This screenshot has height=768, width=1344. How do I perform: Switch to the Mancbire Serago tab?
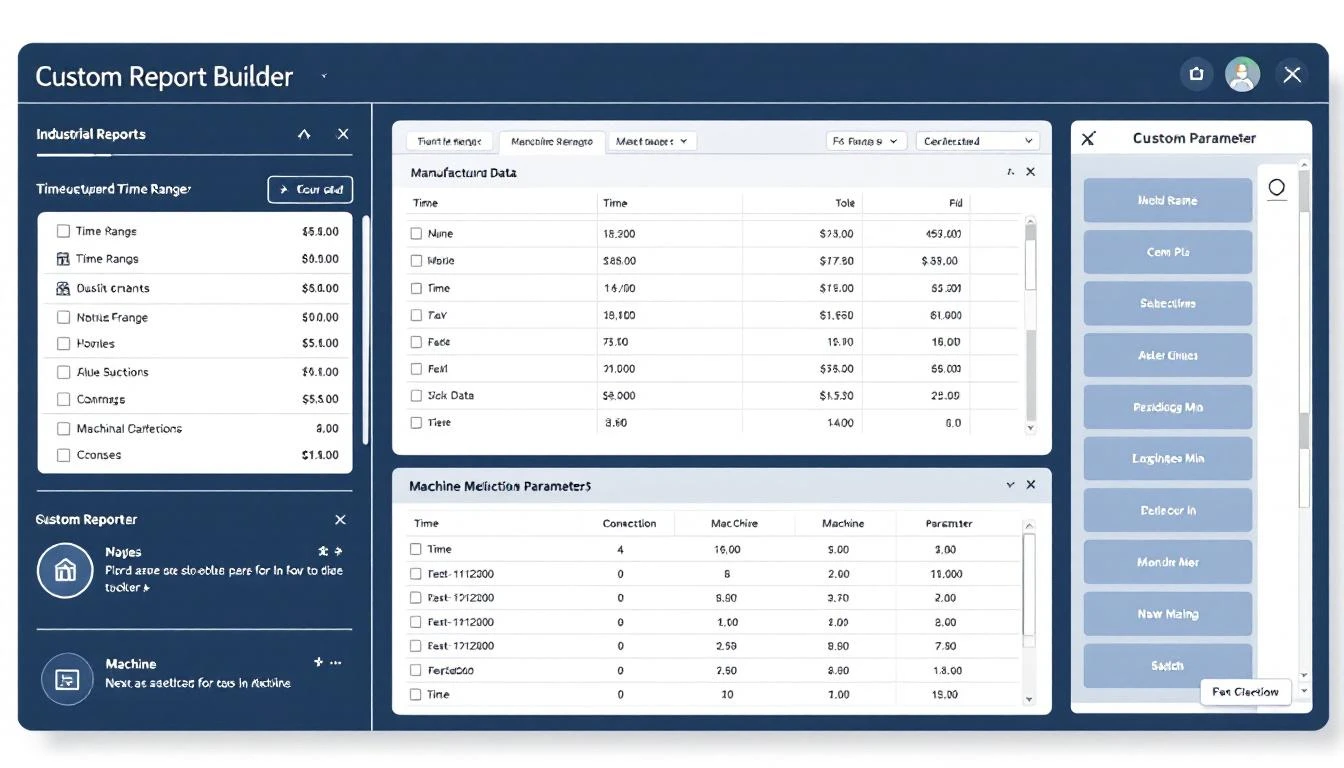(x=551, y=141)
